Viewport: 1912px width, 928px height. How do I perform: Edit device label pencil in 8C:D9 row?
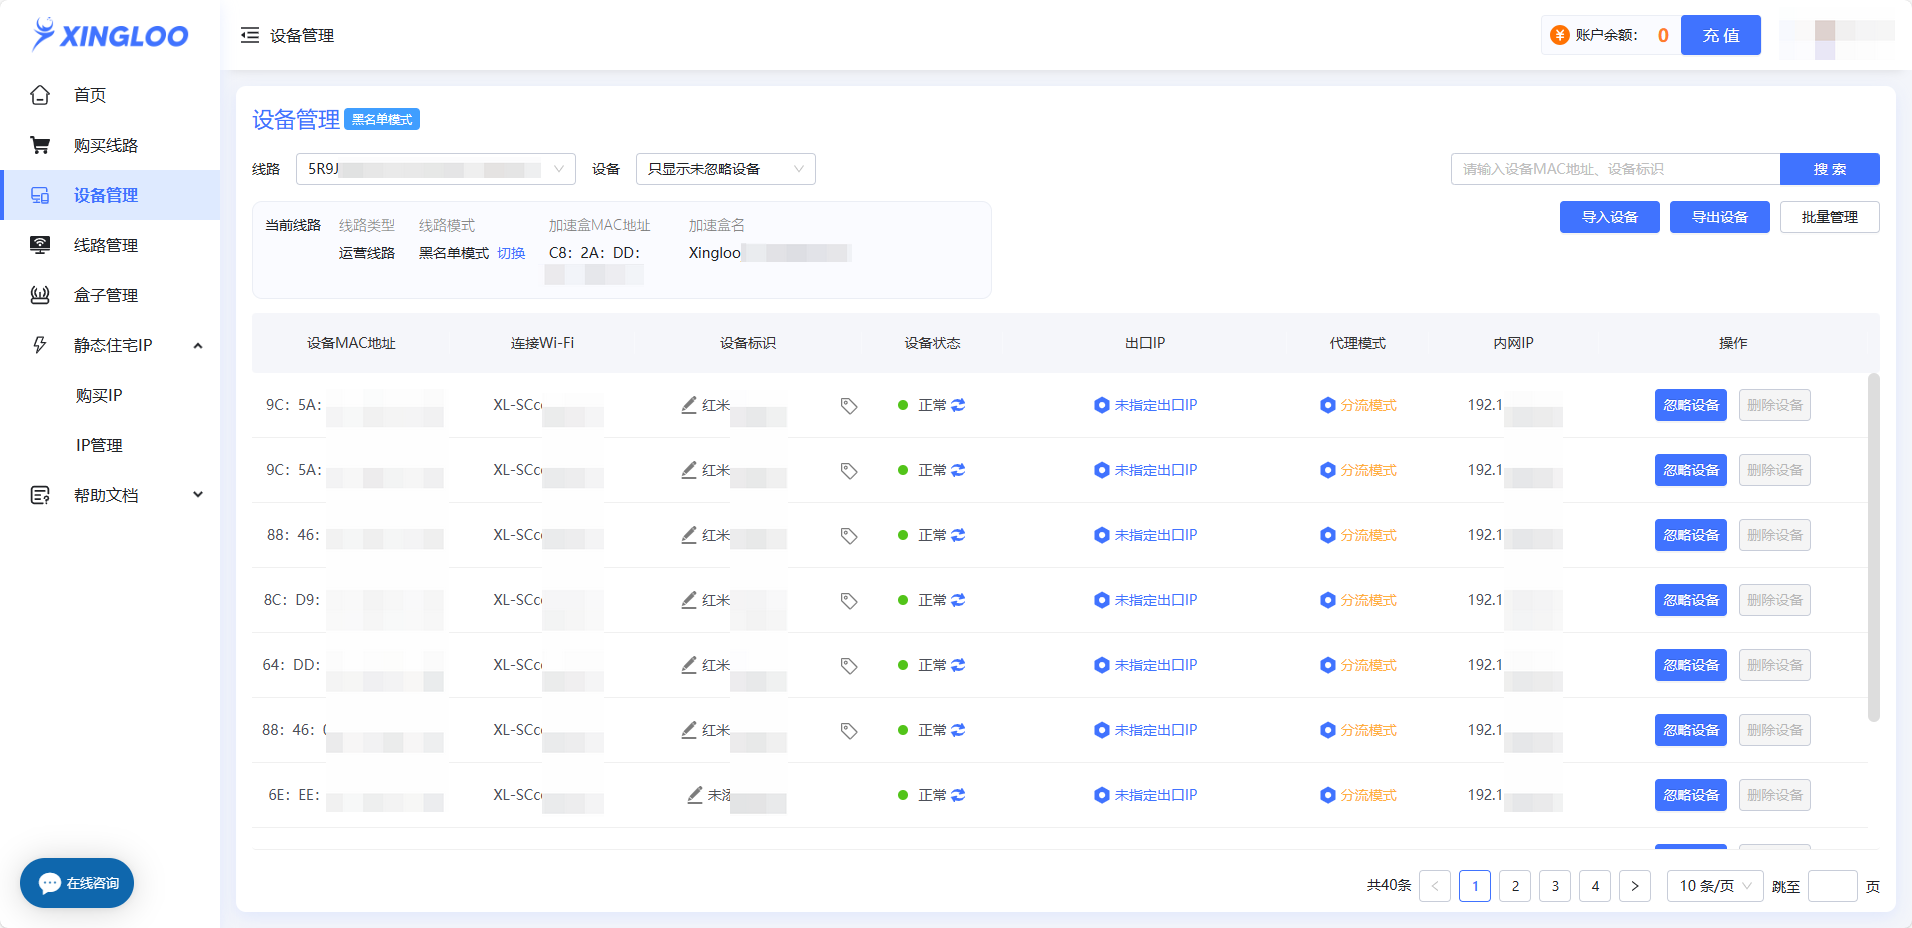[689, 600]
